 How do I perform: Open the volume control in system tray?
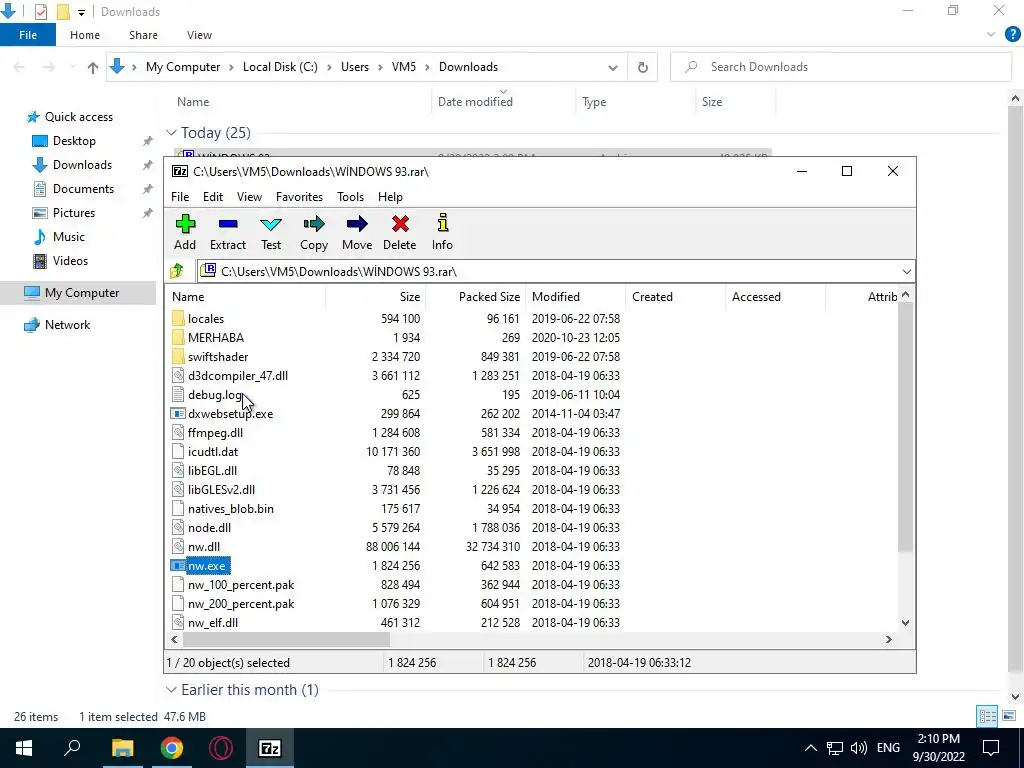pyautogui.click(x=859, y=748)
